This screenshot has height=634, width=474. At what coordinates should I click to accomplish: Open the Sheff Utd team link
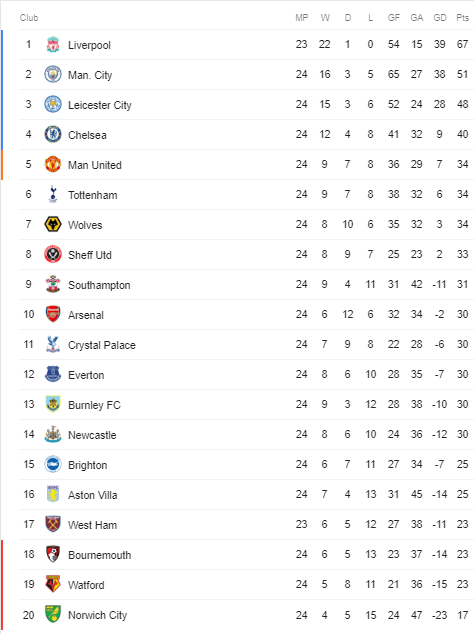click(90, 255)
